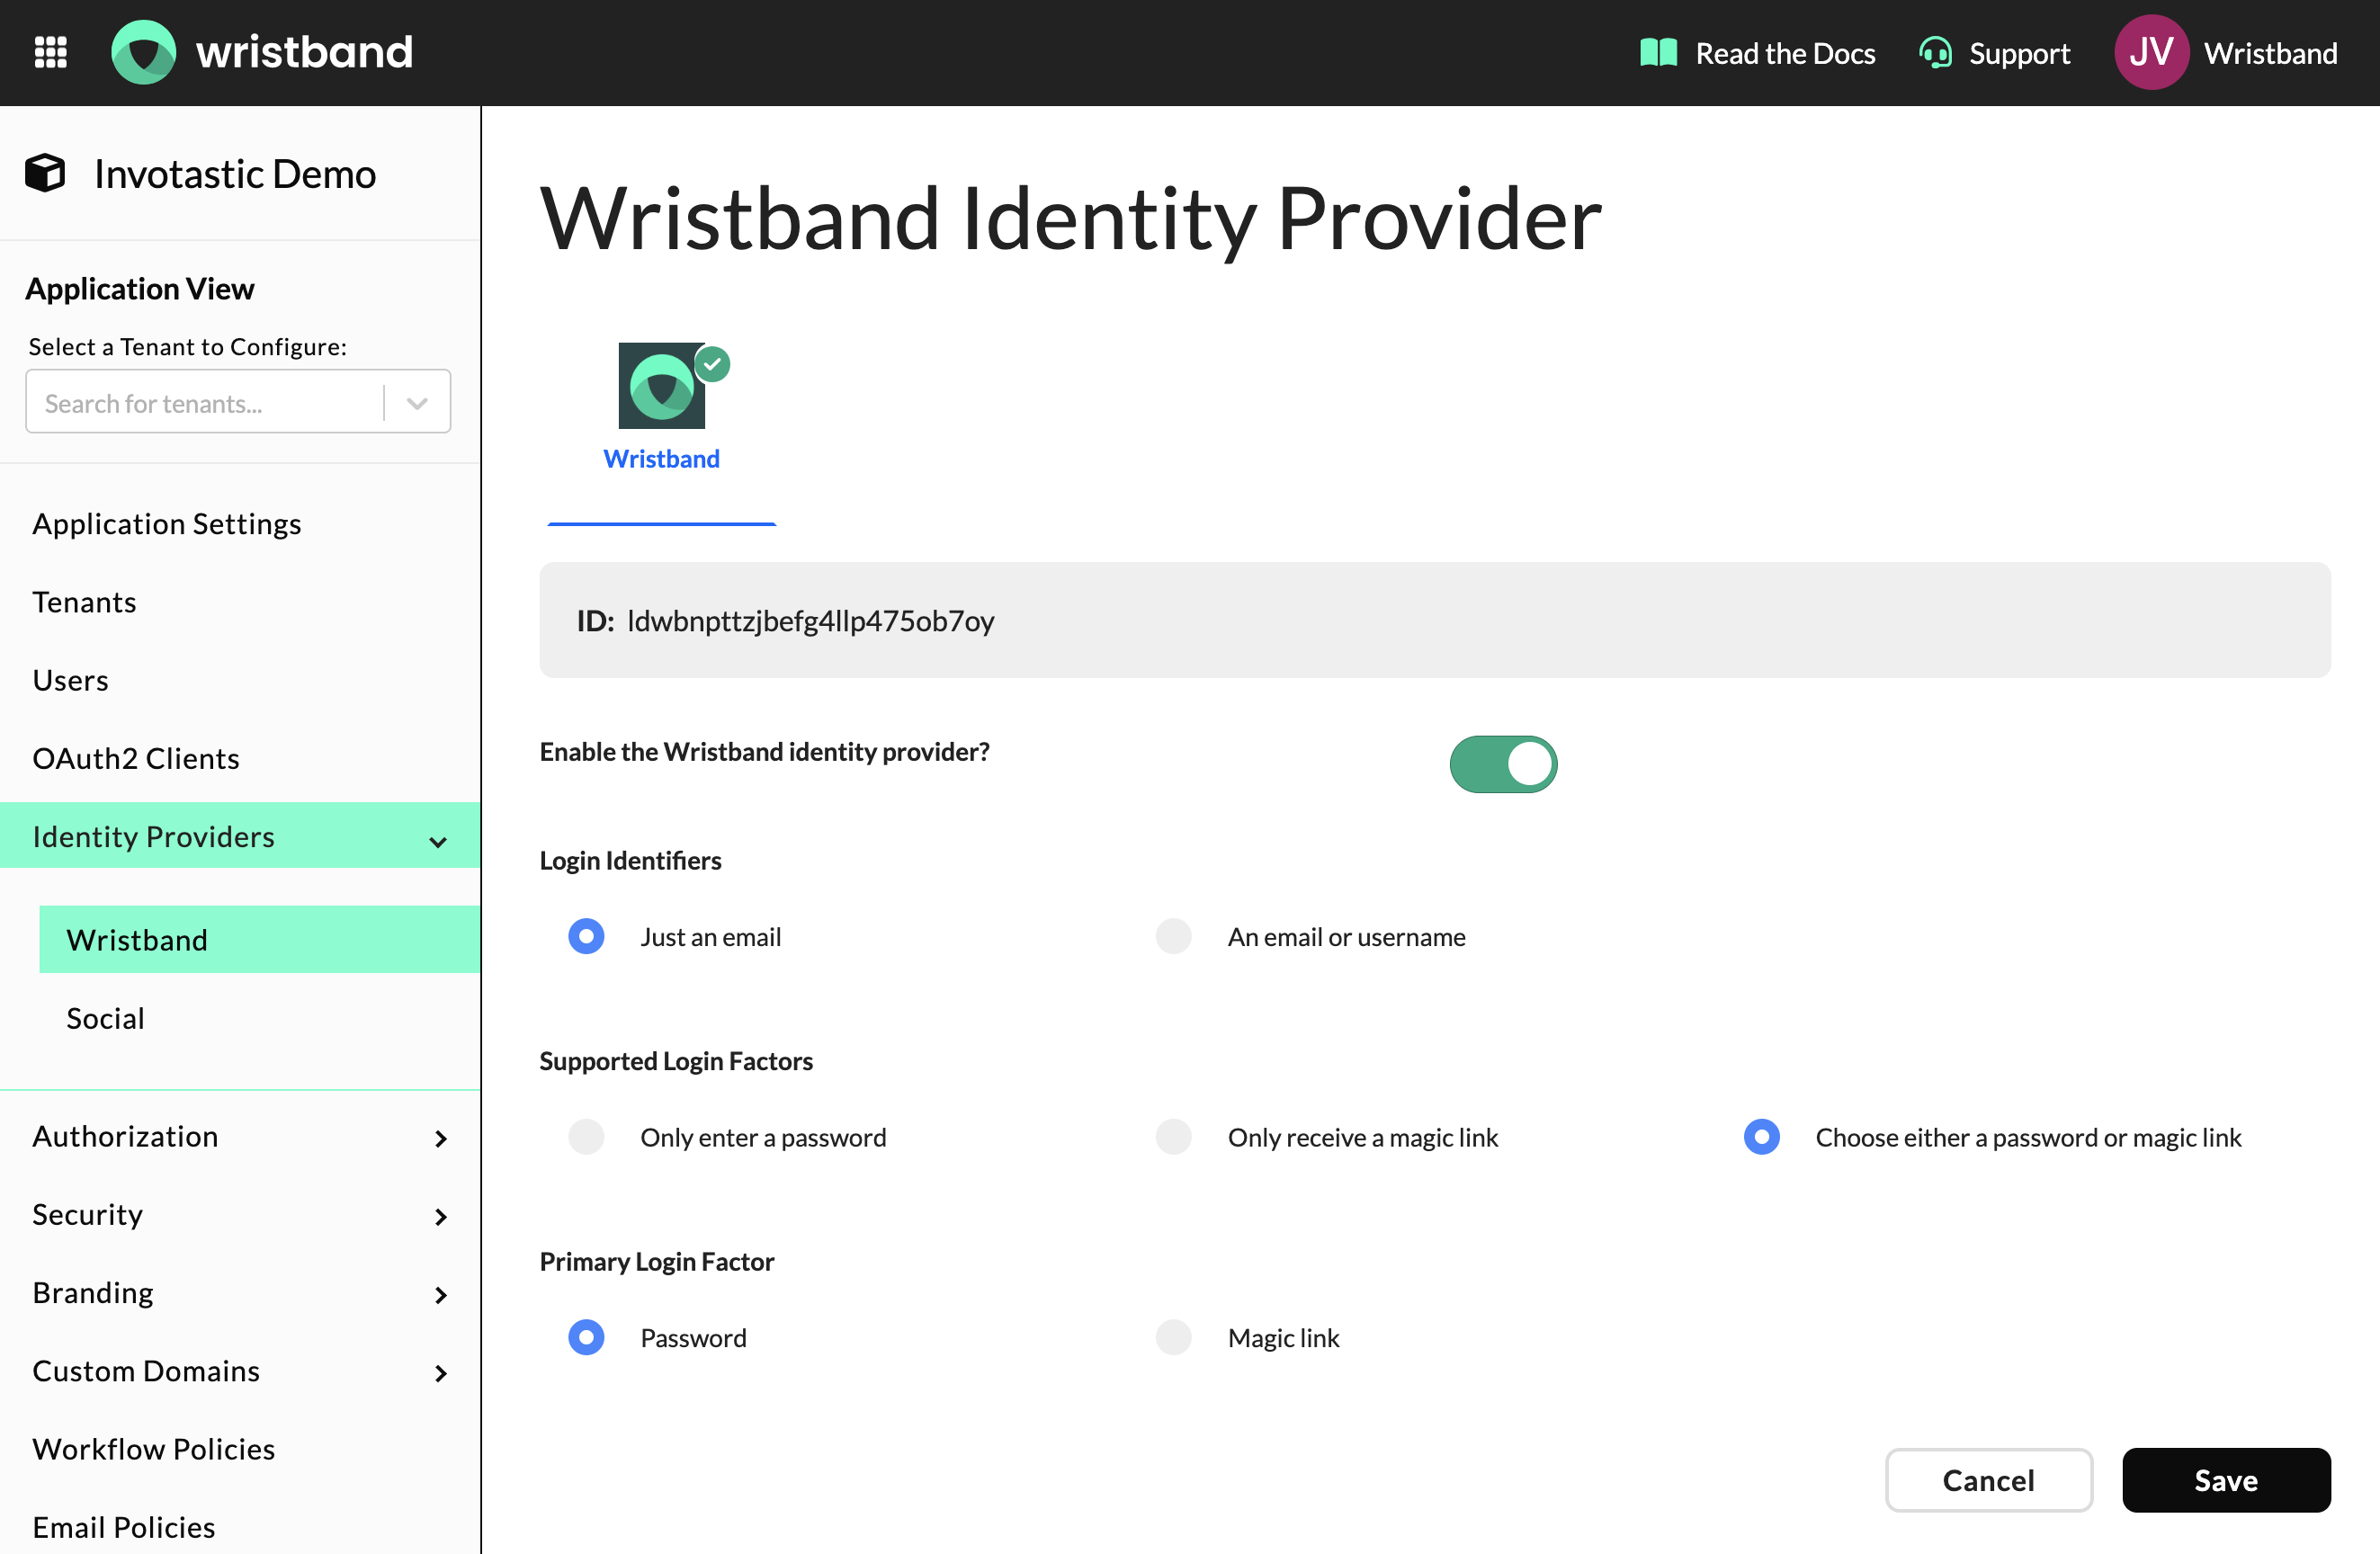The image size is (2380, 1554).
Task: Expand the Authorization menu
Action: click(x=440, y=1138)
